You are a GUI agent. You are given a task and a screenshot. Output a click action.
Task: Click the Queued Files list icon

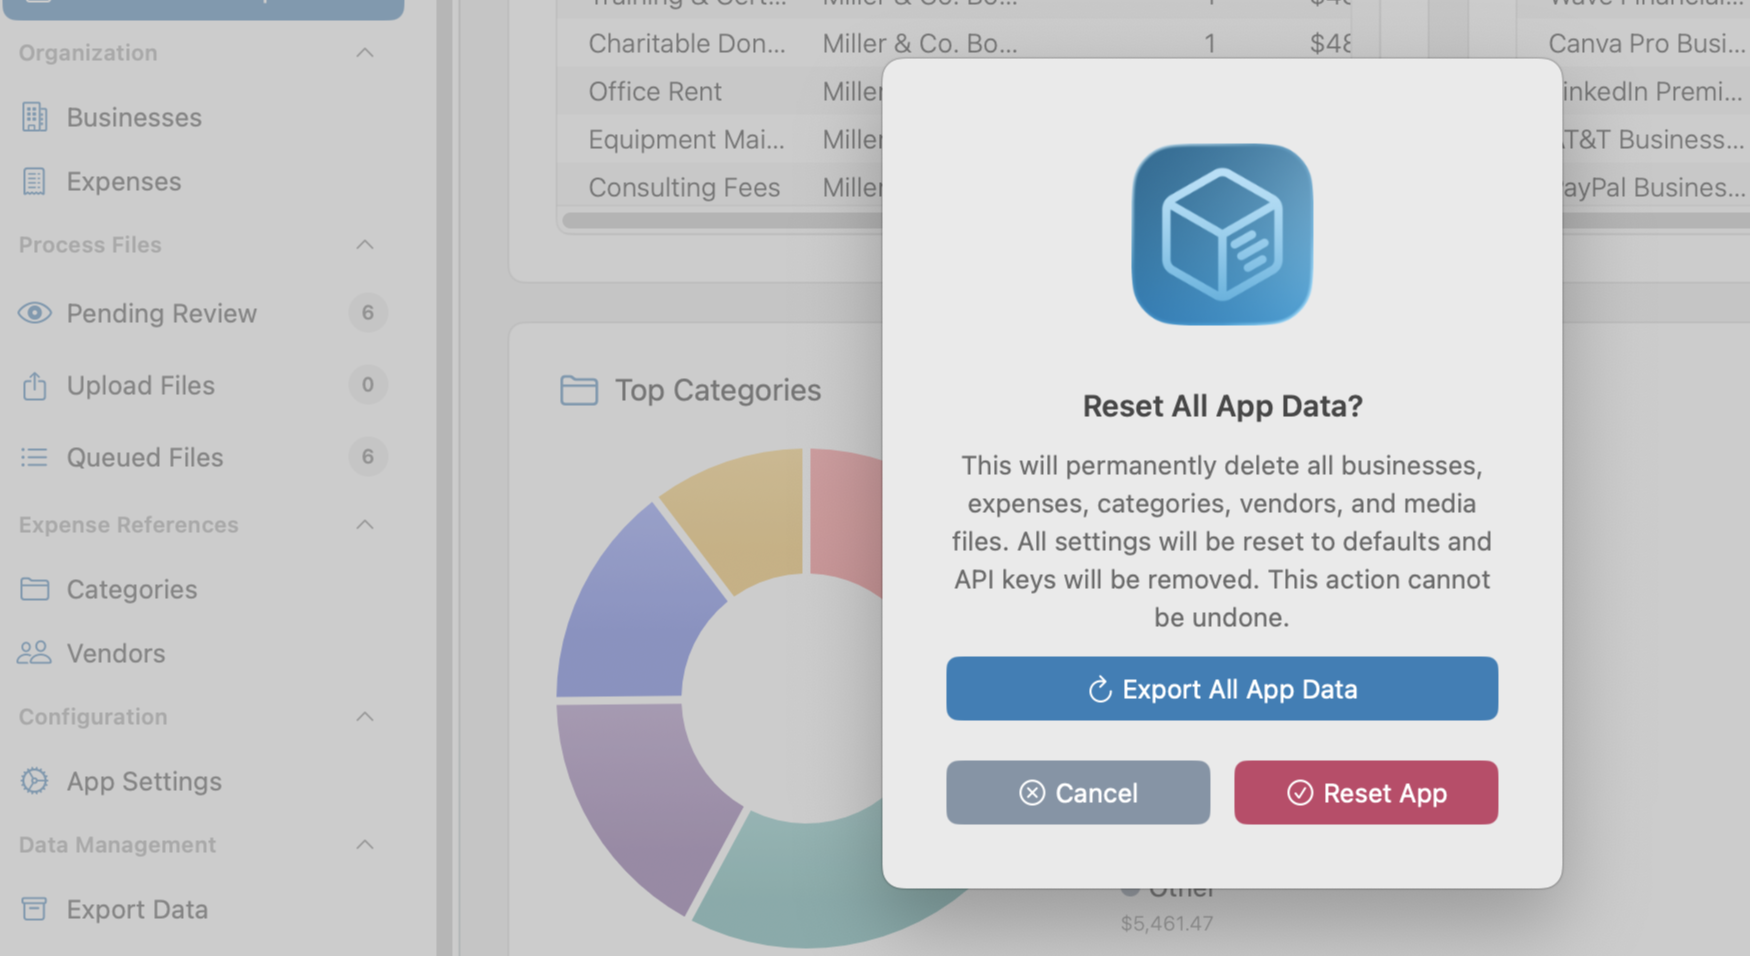coord(34,457)
